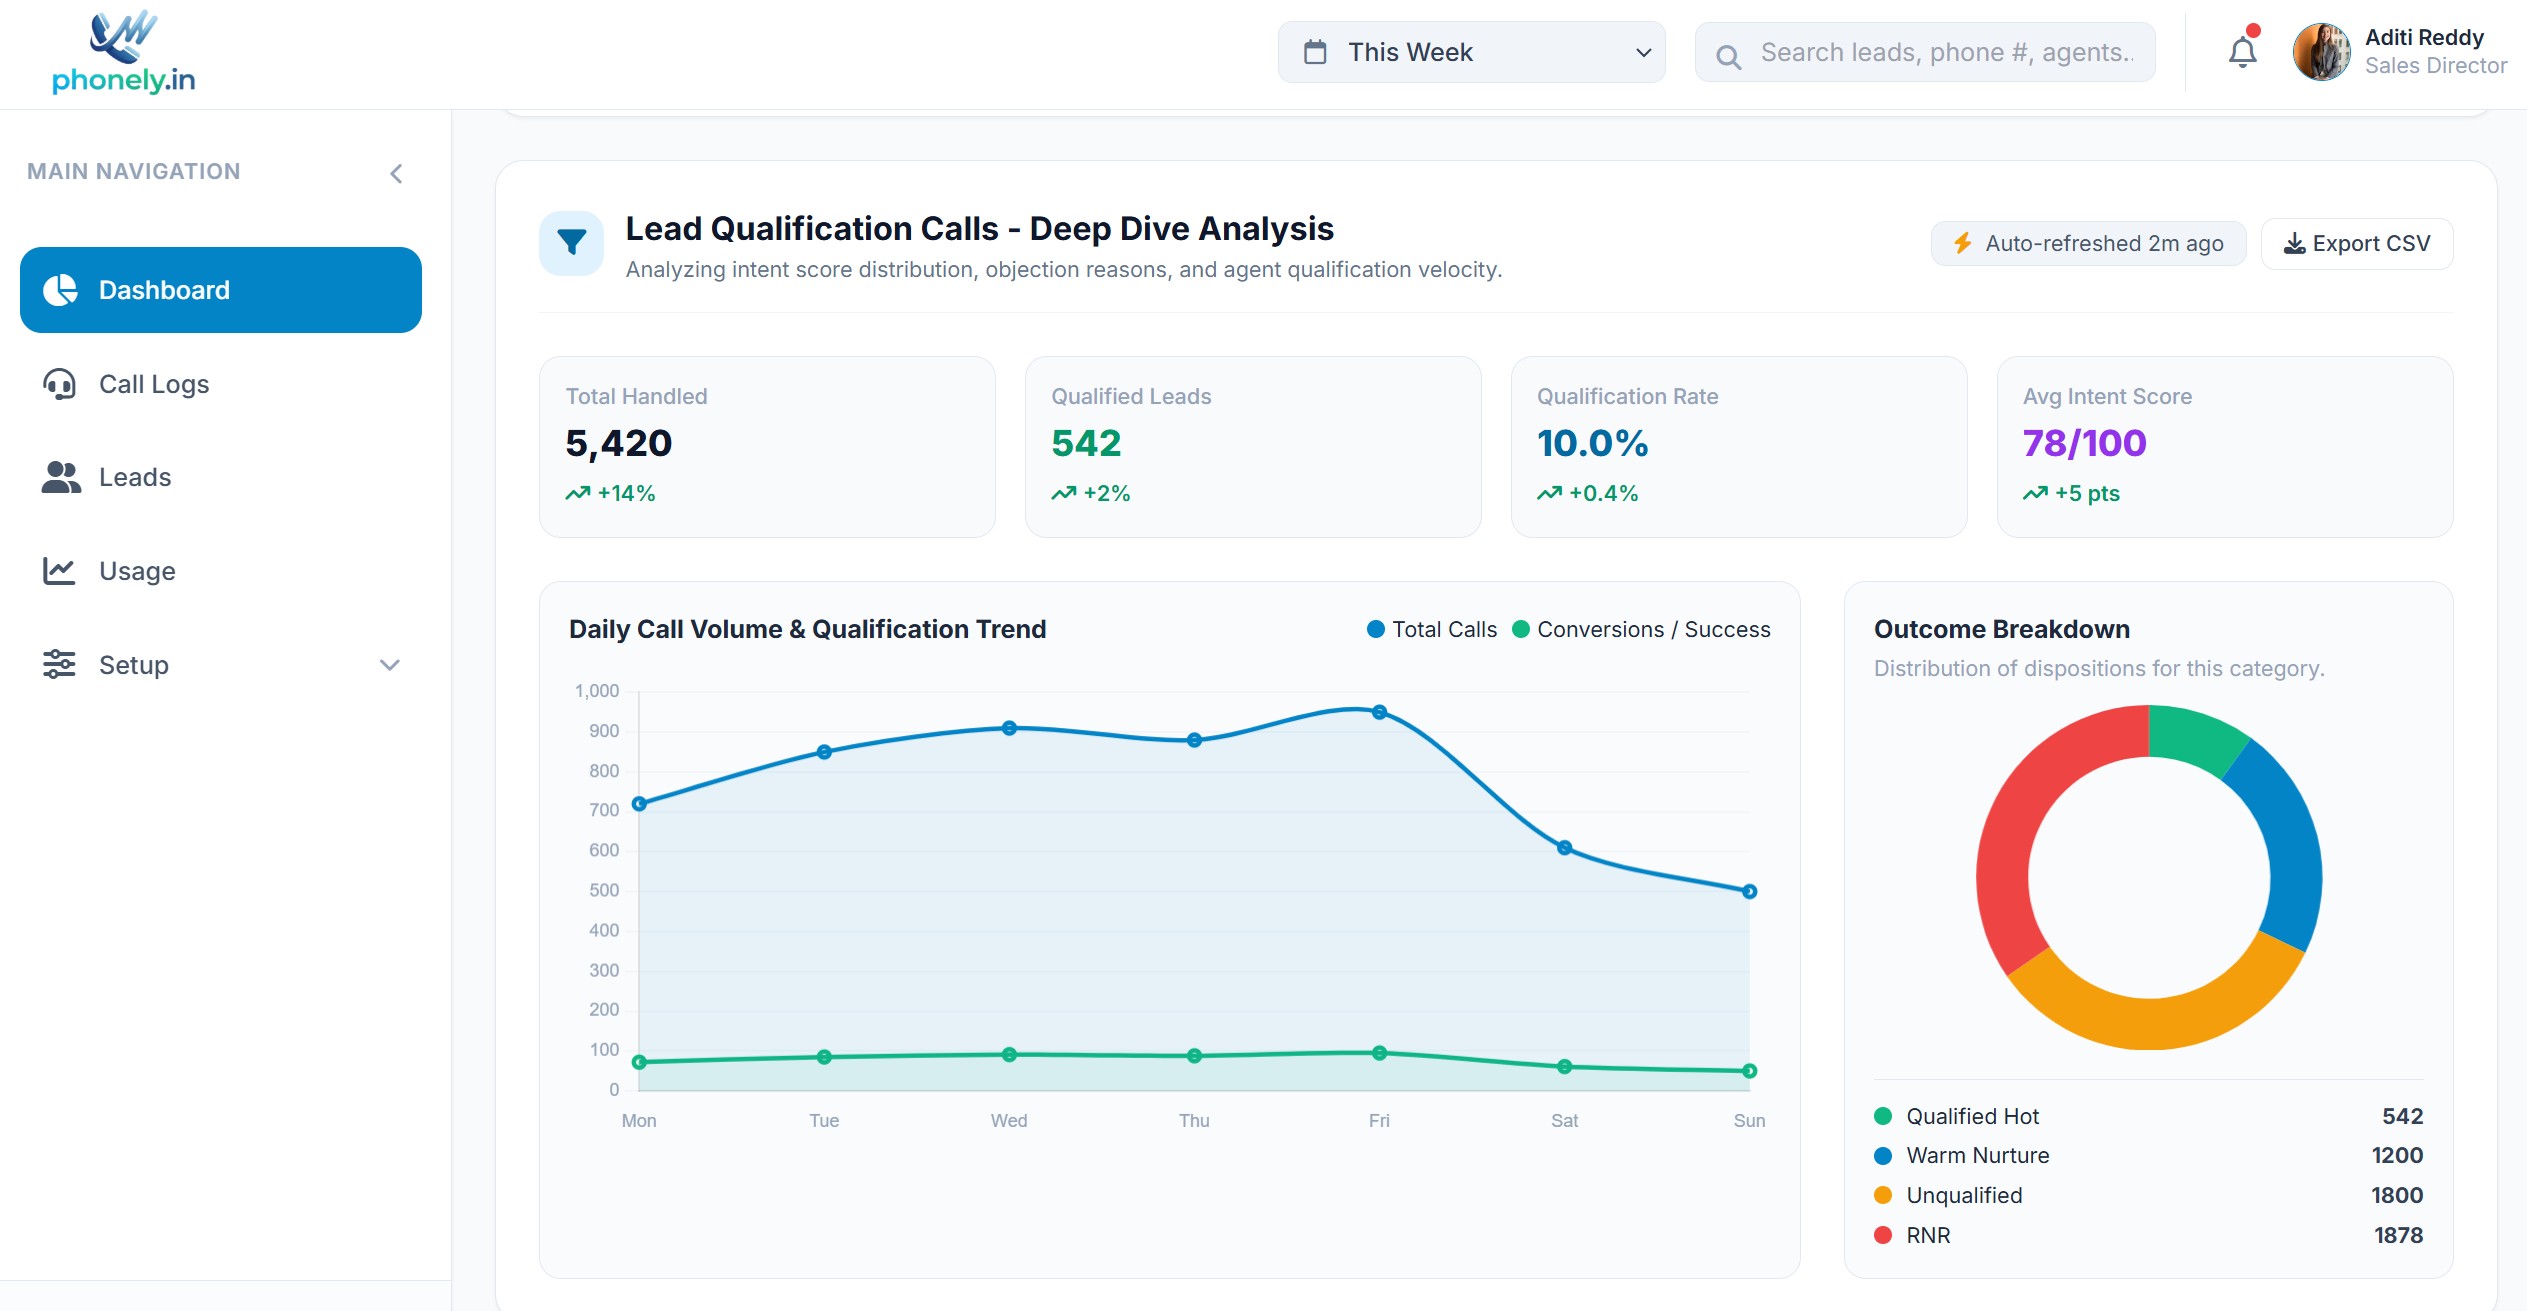Viewport: 2527px width, 1311px height.
Task: Open the Usage menu item
Action: tap(221, 571)
